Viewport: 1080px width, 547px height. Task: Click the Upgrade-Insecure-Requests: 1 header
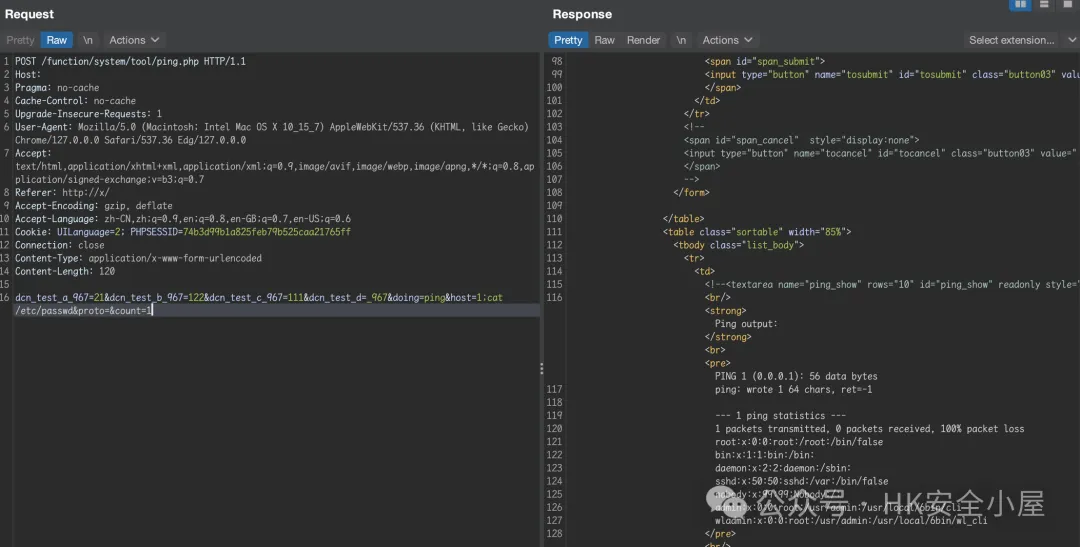(89, 114)
